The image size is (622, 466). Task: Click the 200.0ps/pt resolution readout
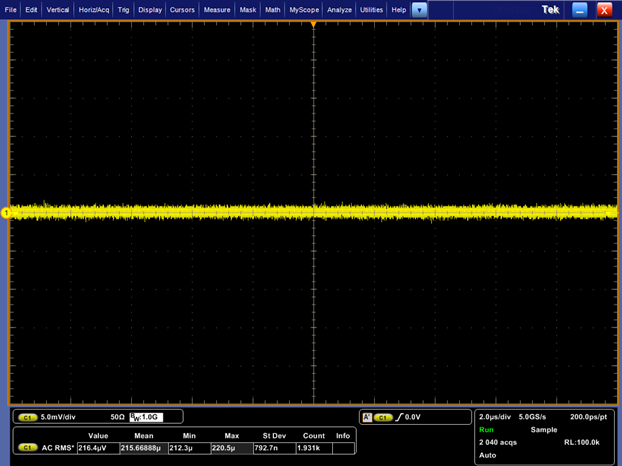[588, 417]
